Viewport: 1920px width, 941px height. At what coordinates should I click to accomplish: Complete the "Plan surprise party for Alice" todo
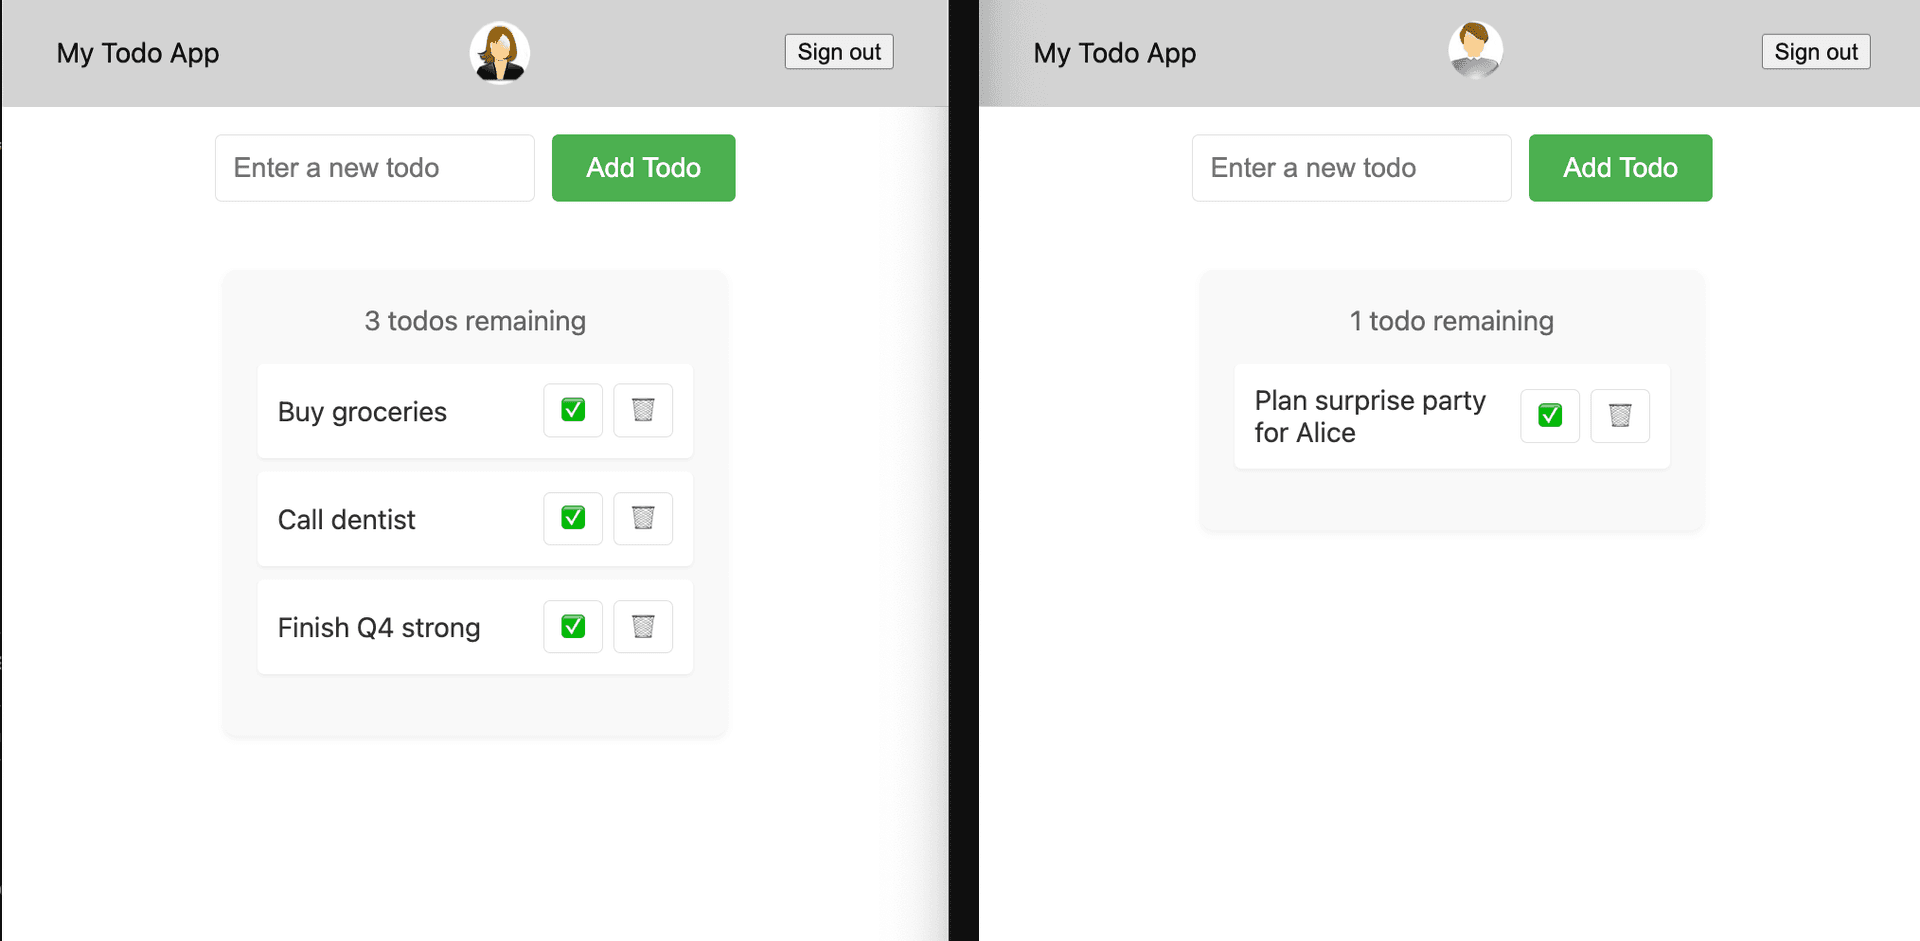[x=1549, y=416]
